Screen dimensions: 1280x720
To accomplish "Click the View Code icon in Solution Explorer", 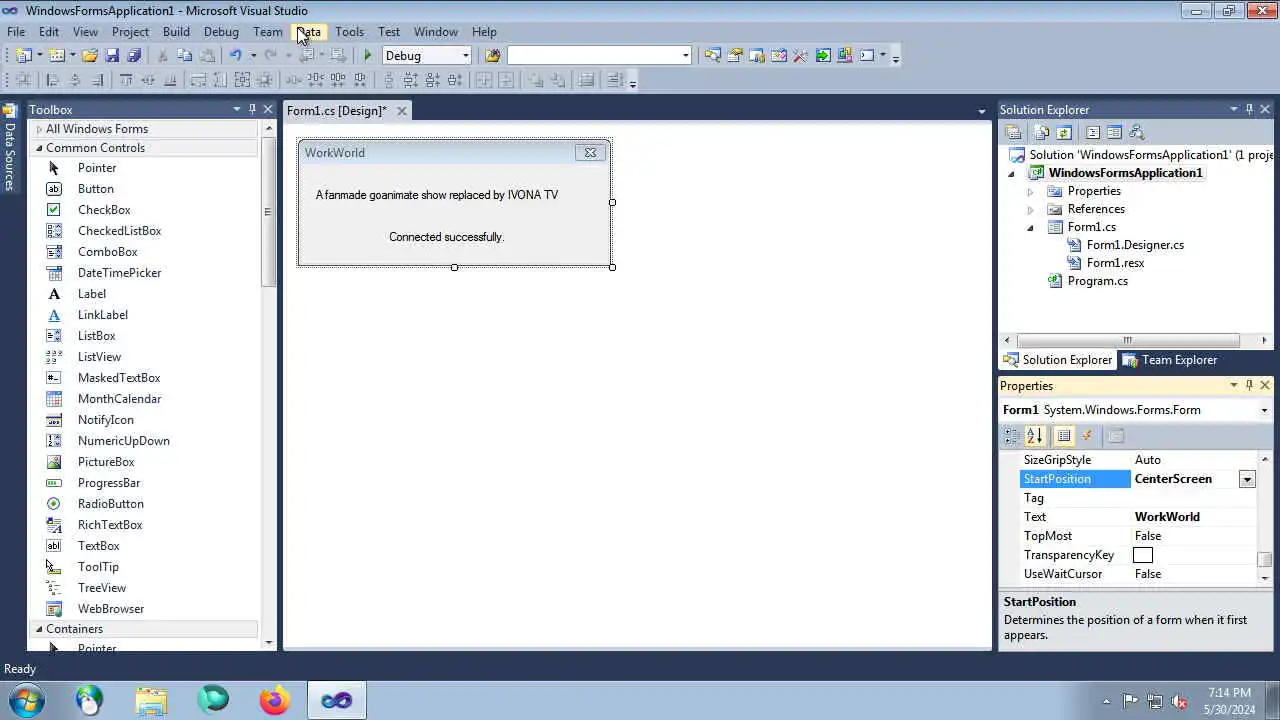I will tap(1092, 132).
